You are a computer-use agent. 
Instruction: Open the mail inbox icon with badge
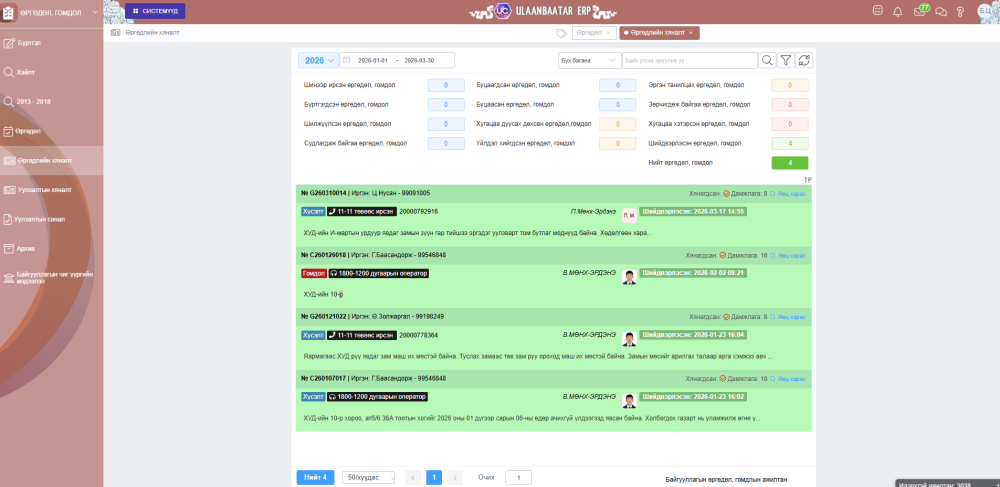point(920,11)
